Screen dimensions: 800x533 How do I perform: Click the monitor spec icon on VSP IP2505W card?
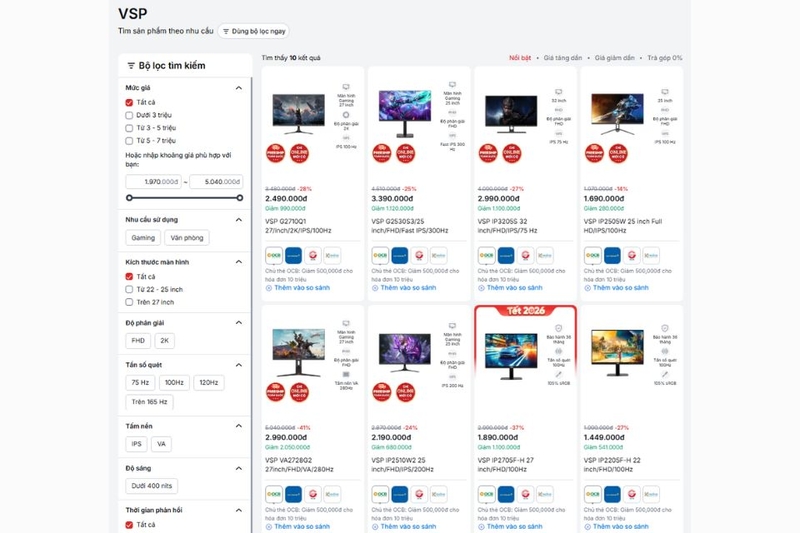pyautogui.click(x=665, y=92)
